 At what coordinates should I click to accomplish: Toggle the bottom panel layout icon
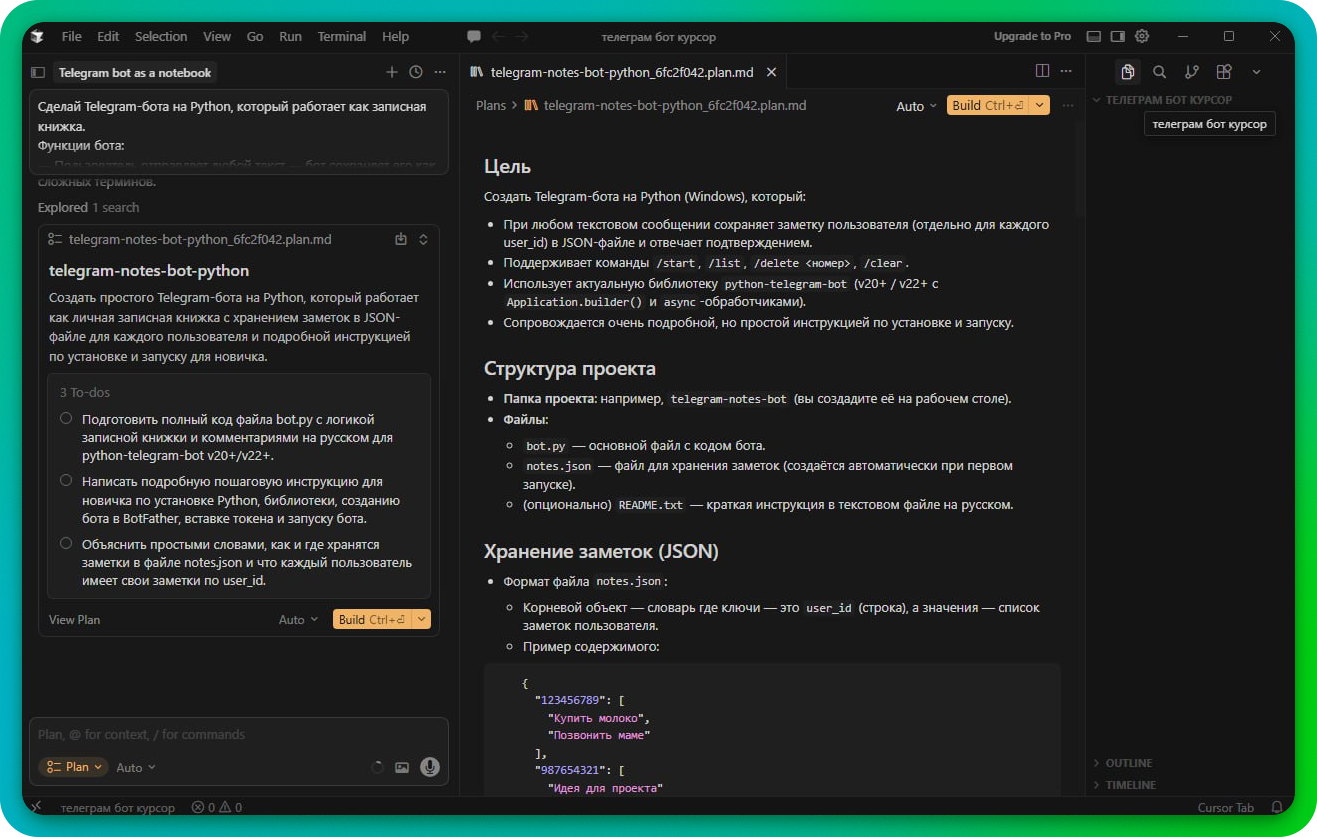[x=1094, y=36]
